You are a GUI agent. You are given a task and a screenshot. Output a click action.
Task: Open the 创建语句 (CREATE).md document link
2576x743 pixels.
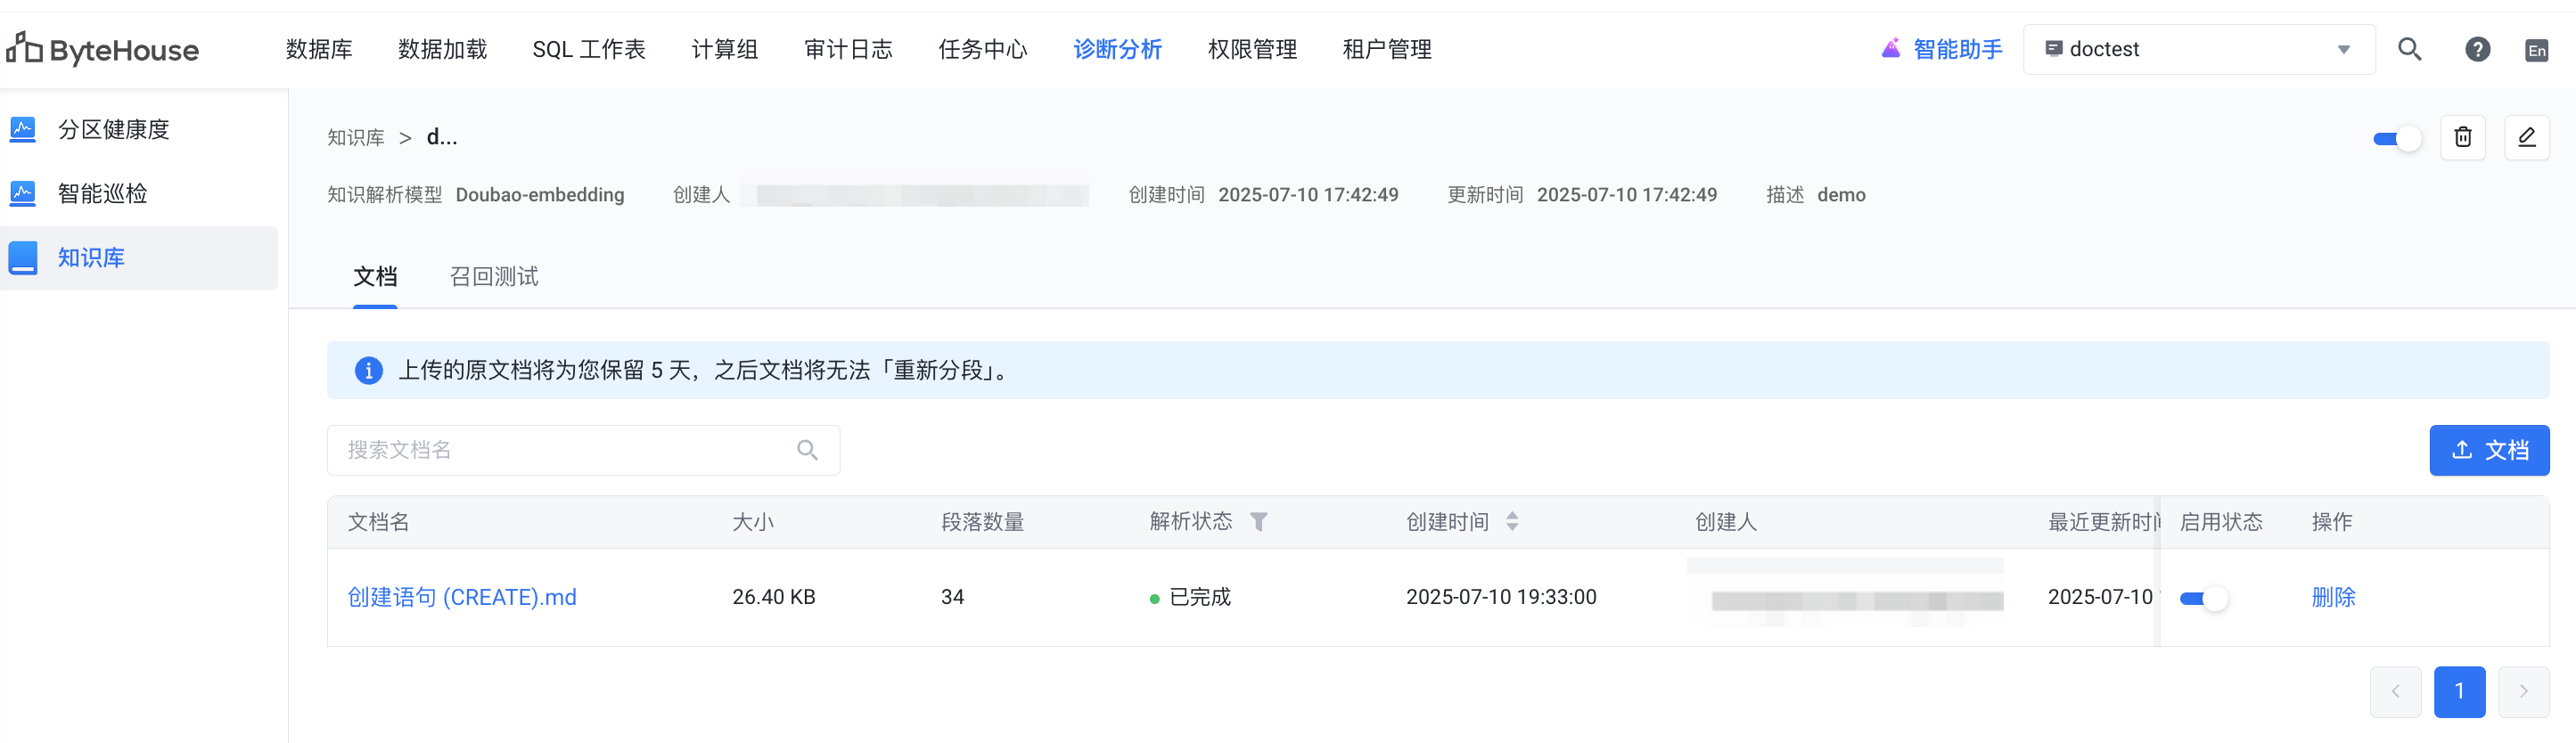462,597
